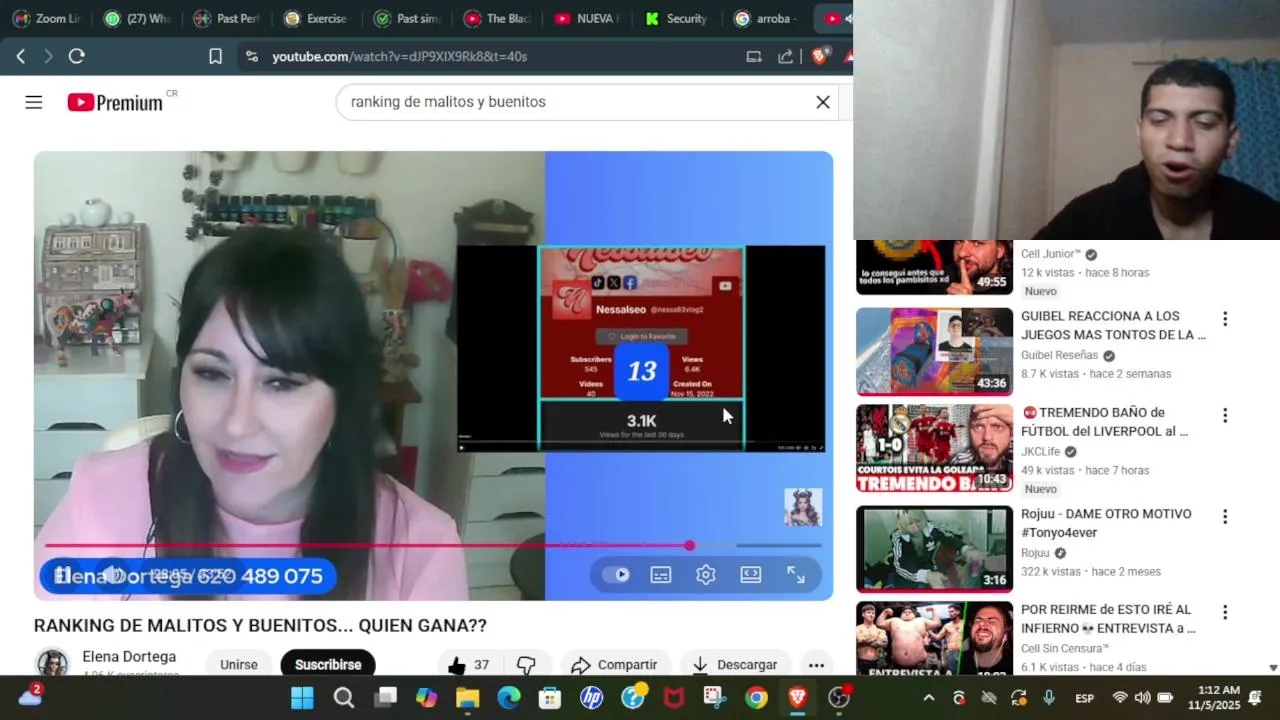Open Brave Shields lion icon
The width and height of the screenshot is (1280, 720).
click(x=819, y=57)
